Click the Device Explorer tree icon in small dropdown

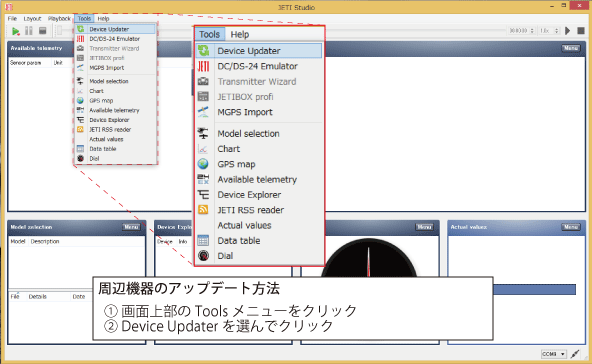(80, 120)
